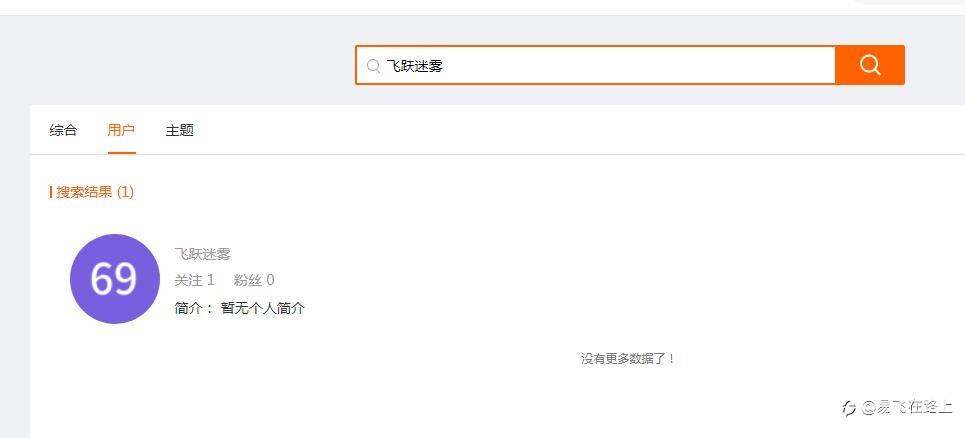The image size is (965, 438).
Task: Click the @晨飞在路上 watermark text
Action: click(907, 408)
